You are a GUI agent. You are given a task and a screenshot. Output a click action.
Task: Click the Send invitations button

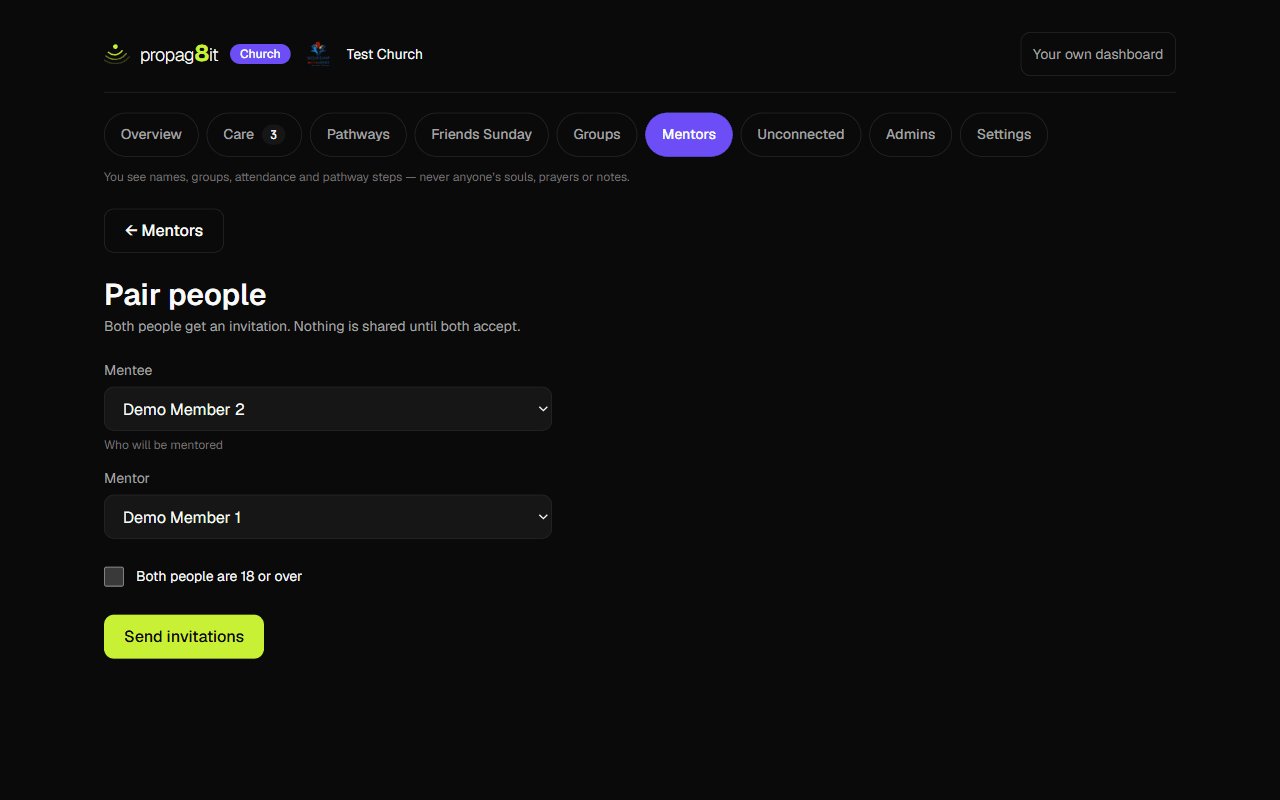tap(184, 637)
